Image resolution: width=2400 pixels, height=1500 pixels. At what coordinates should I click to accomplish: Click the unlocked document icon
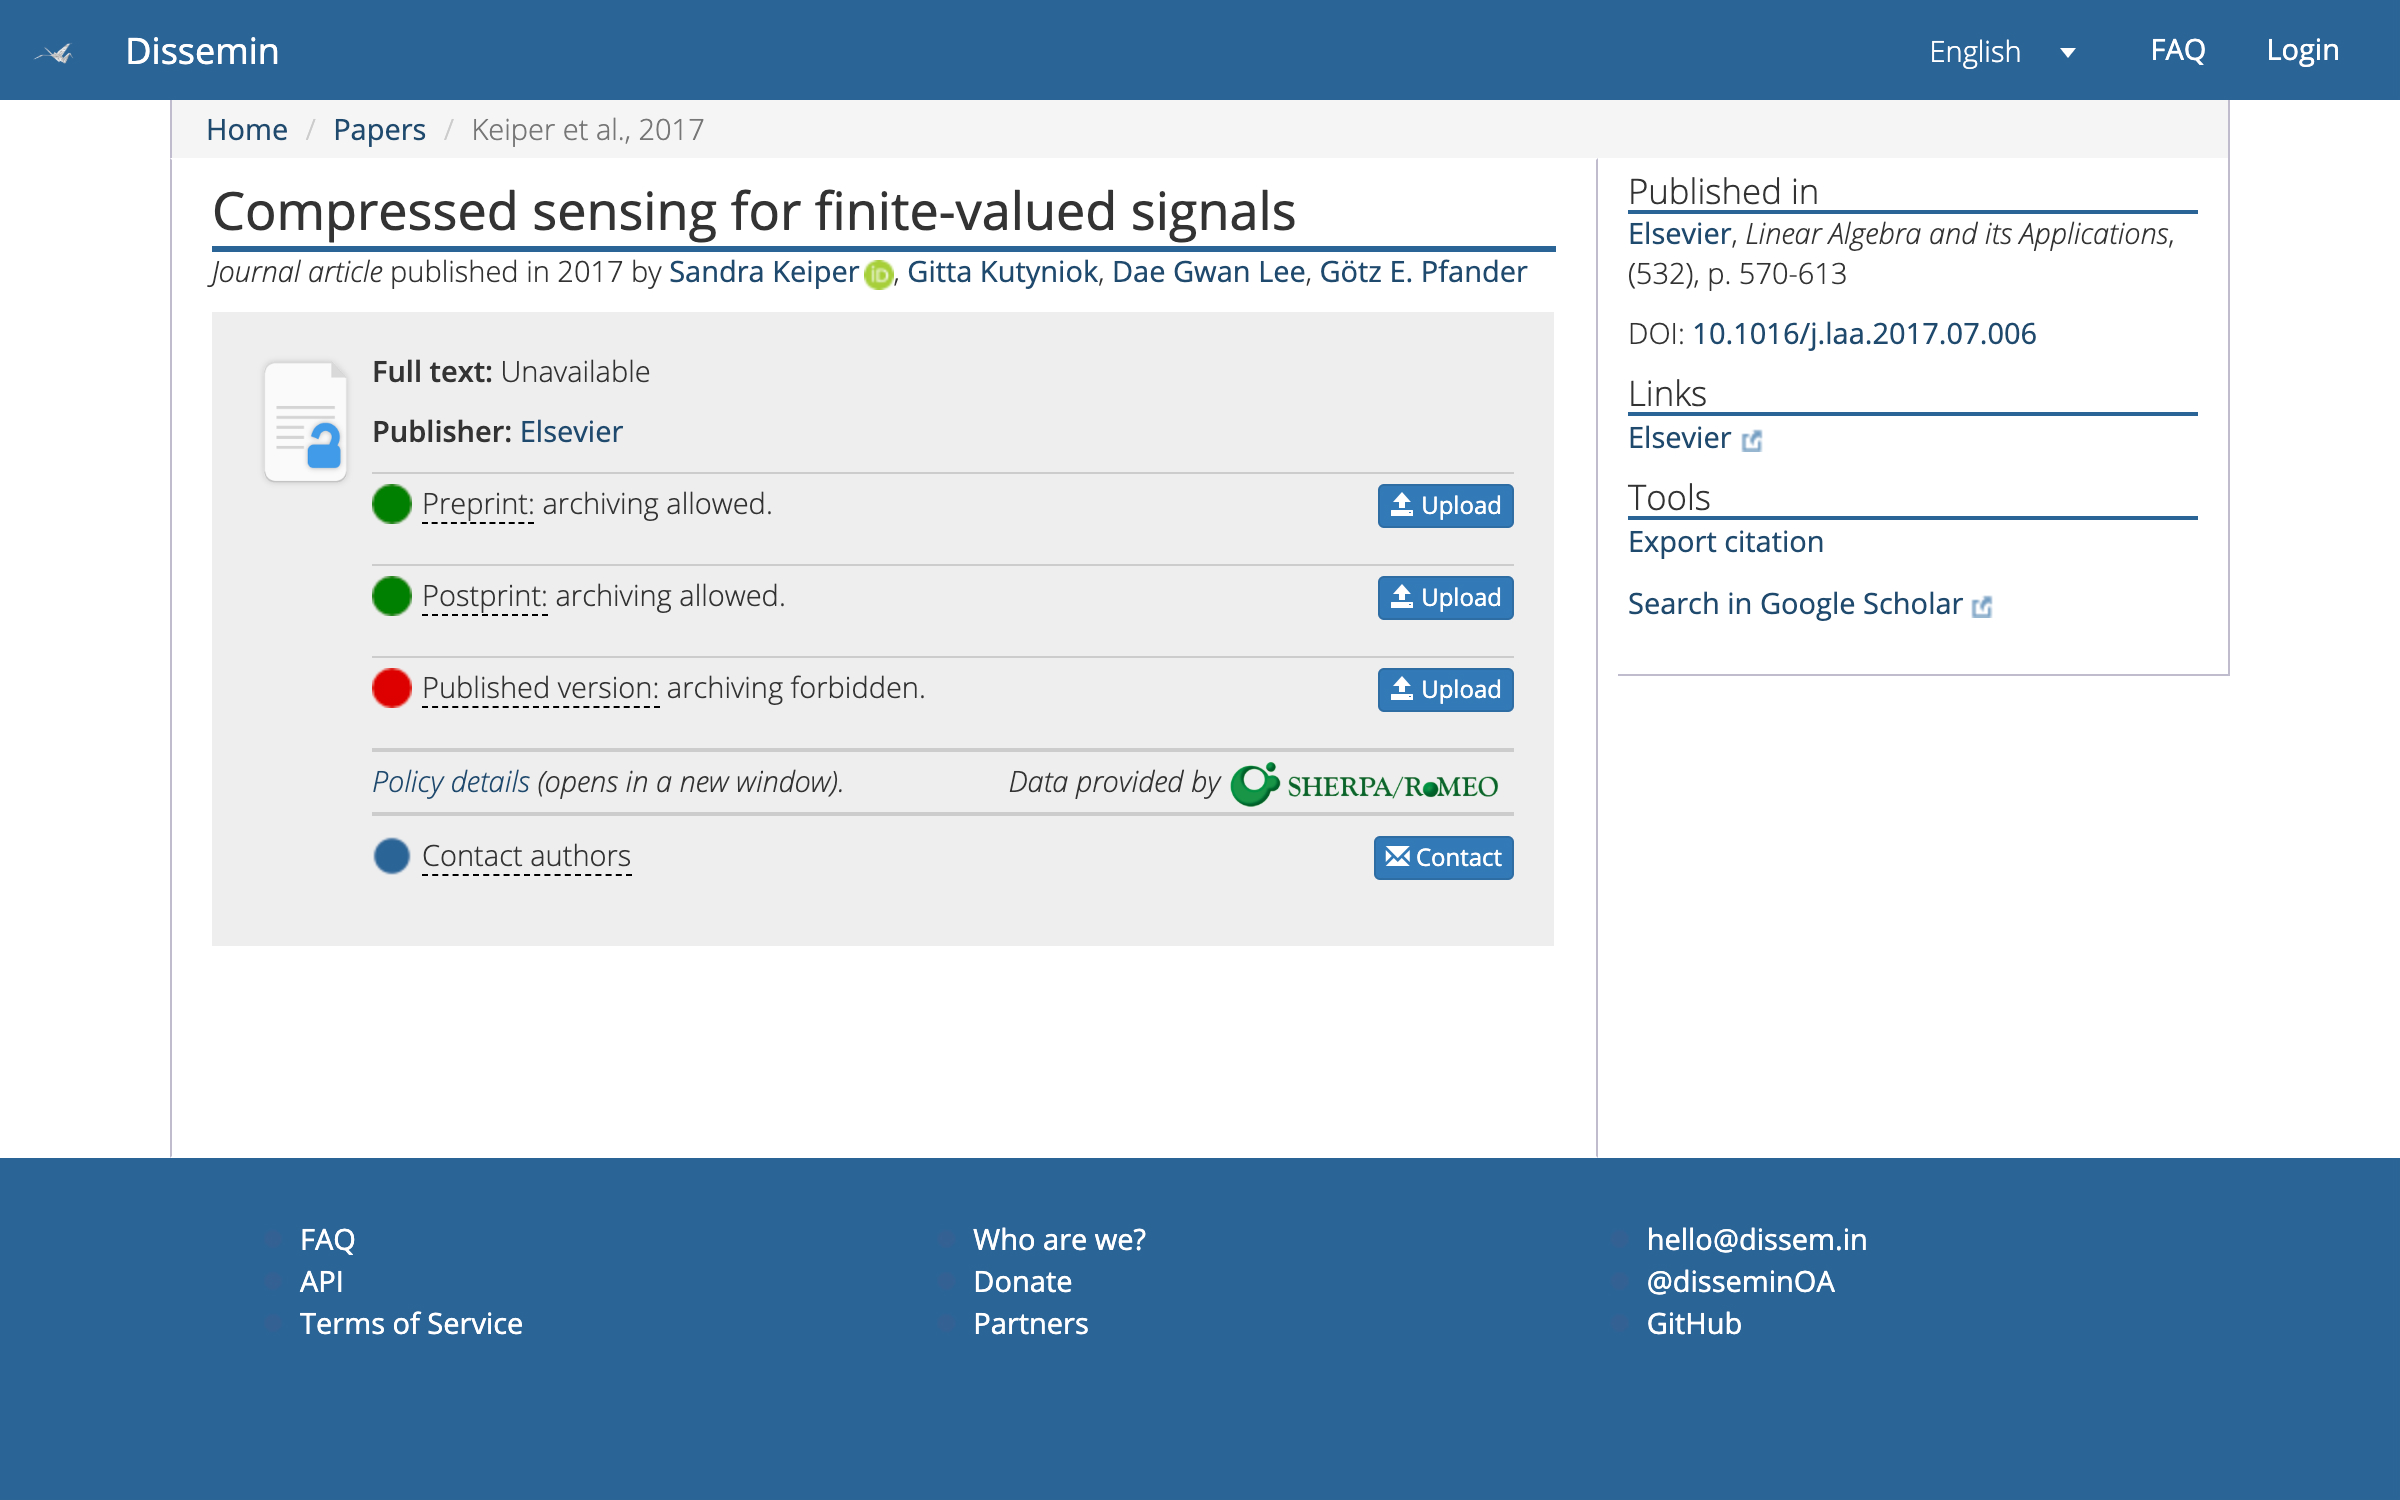pyautogui.click(x=306, y=421)
